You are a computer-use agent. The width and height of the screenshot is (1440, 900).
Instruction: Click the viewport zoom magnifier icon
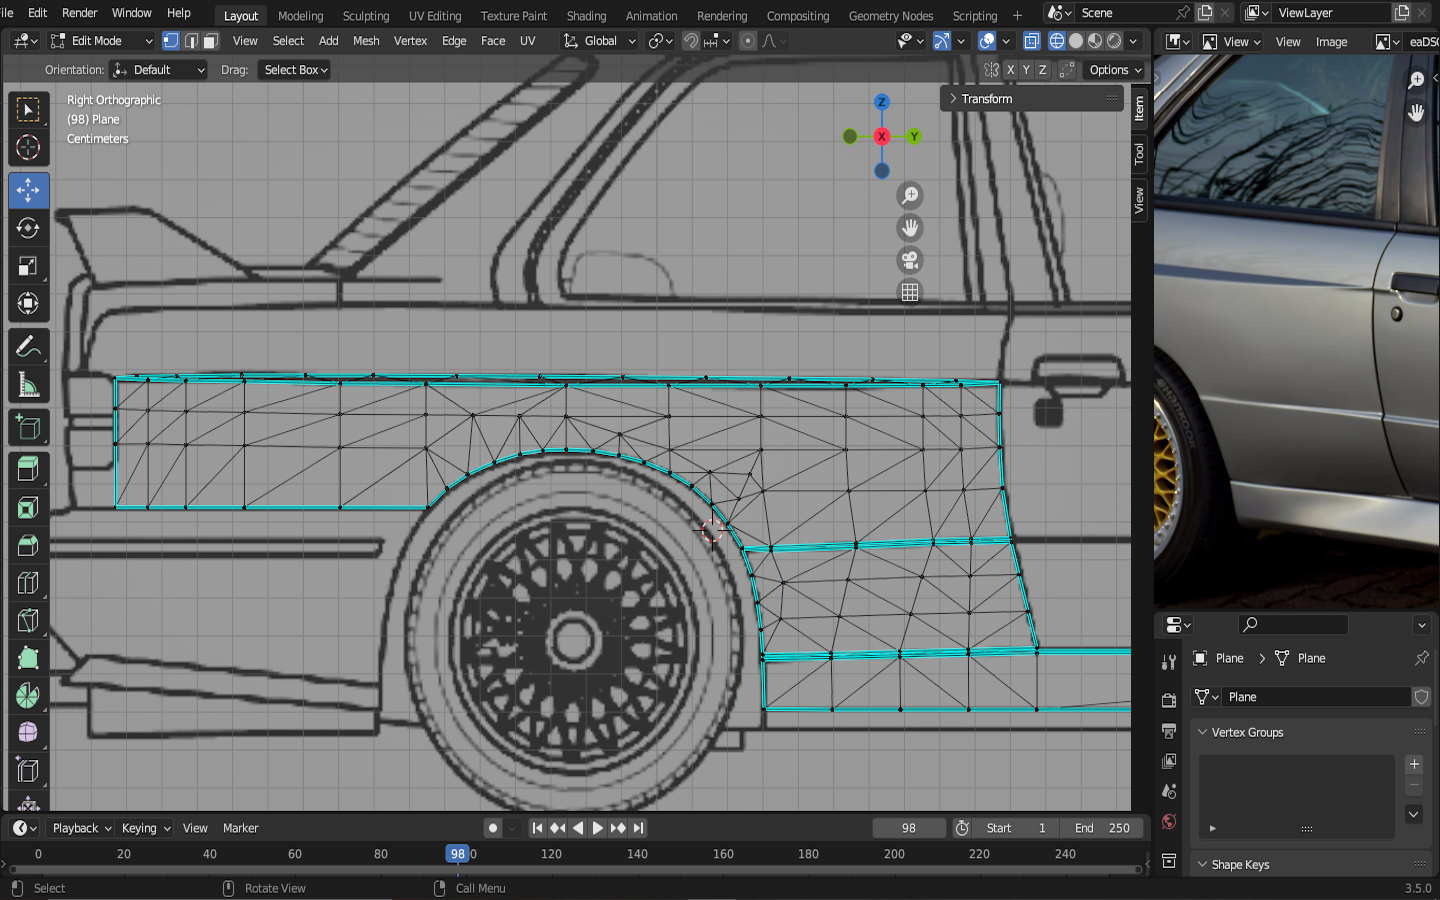pyautogui.click(x=910, y=196)
